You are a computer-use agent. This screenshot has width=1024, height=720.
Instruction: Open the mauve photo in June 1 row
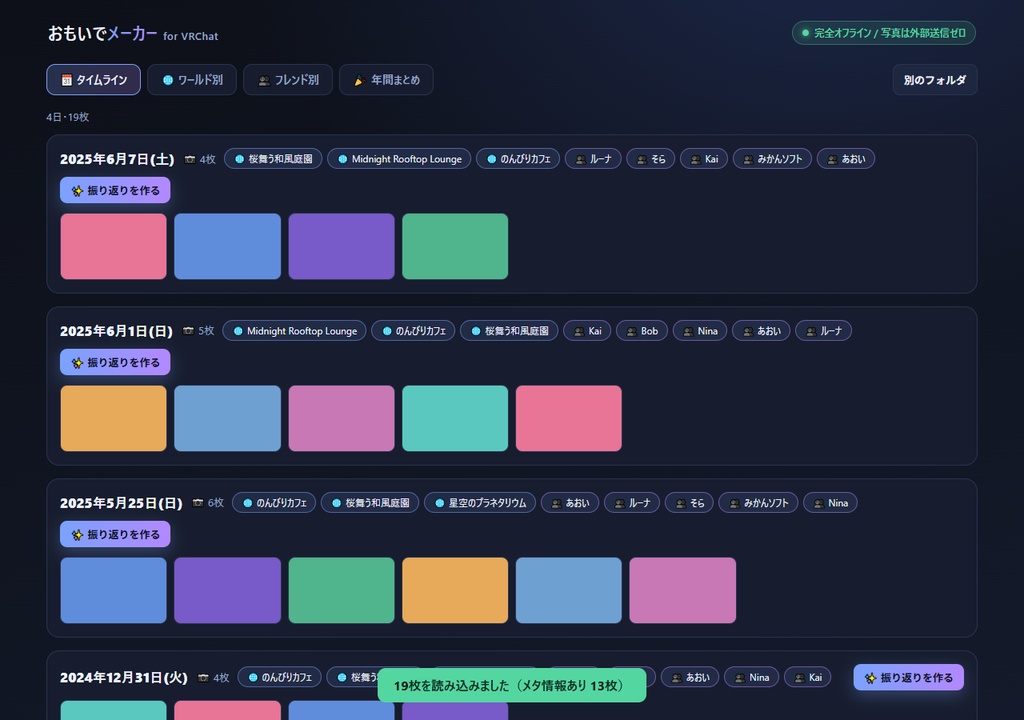[342, 418]
